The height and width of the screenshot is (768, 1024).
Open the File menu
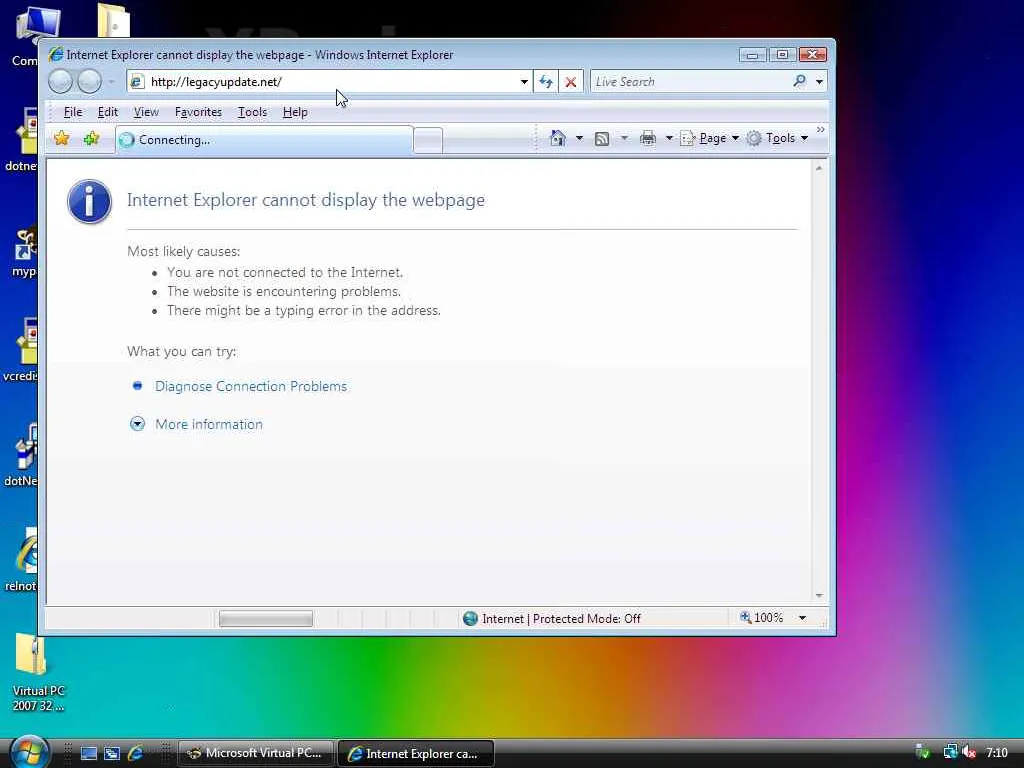tap(72, 112)
